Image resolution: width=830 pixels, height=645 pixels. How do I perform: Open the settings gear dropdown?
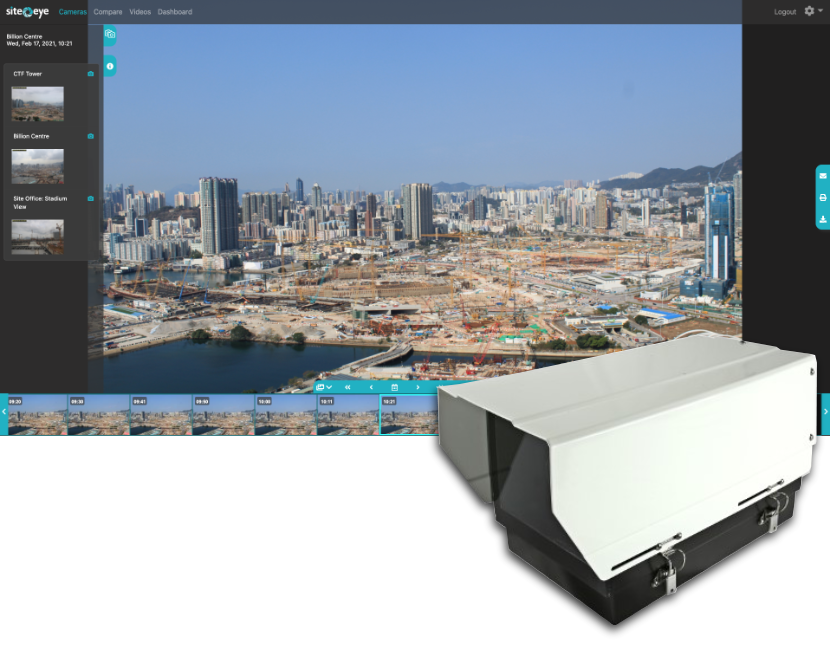(x=812, y=11)
